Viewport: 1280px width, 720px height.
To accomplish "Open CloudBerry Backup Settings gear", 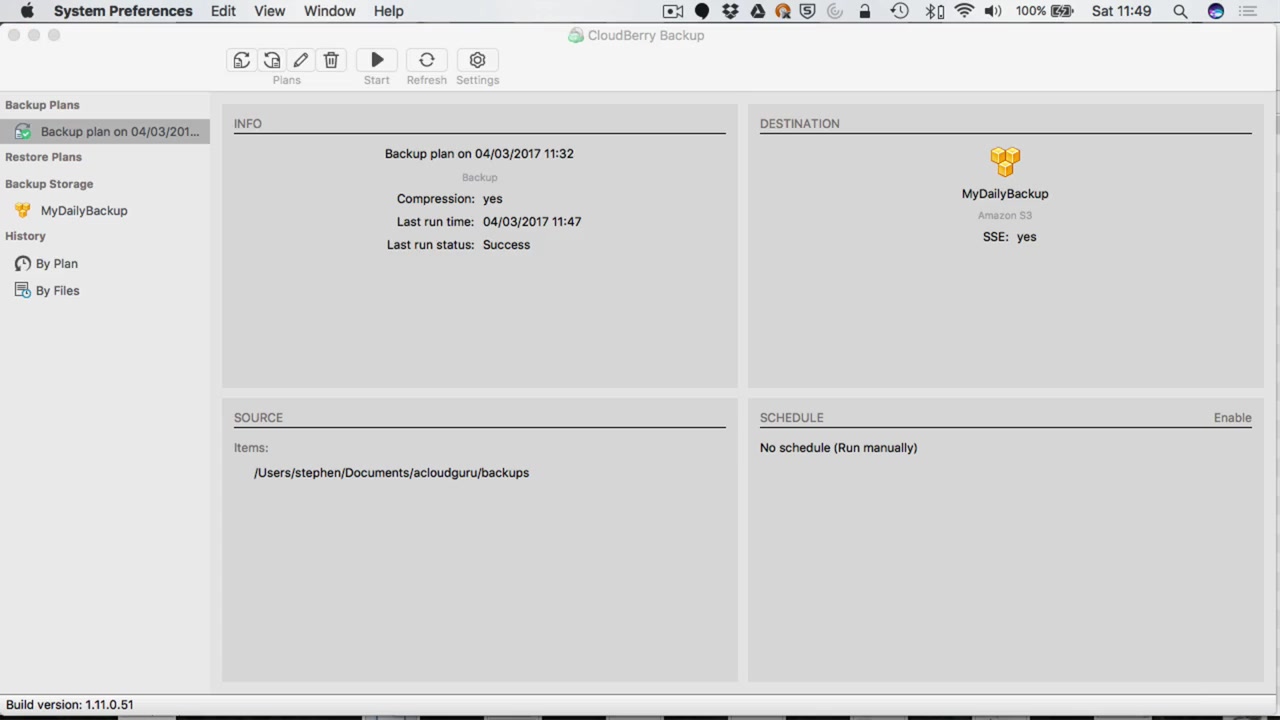I will click(x=477, y=60).
